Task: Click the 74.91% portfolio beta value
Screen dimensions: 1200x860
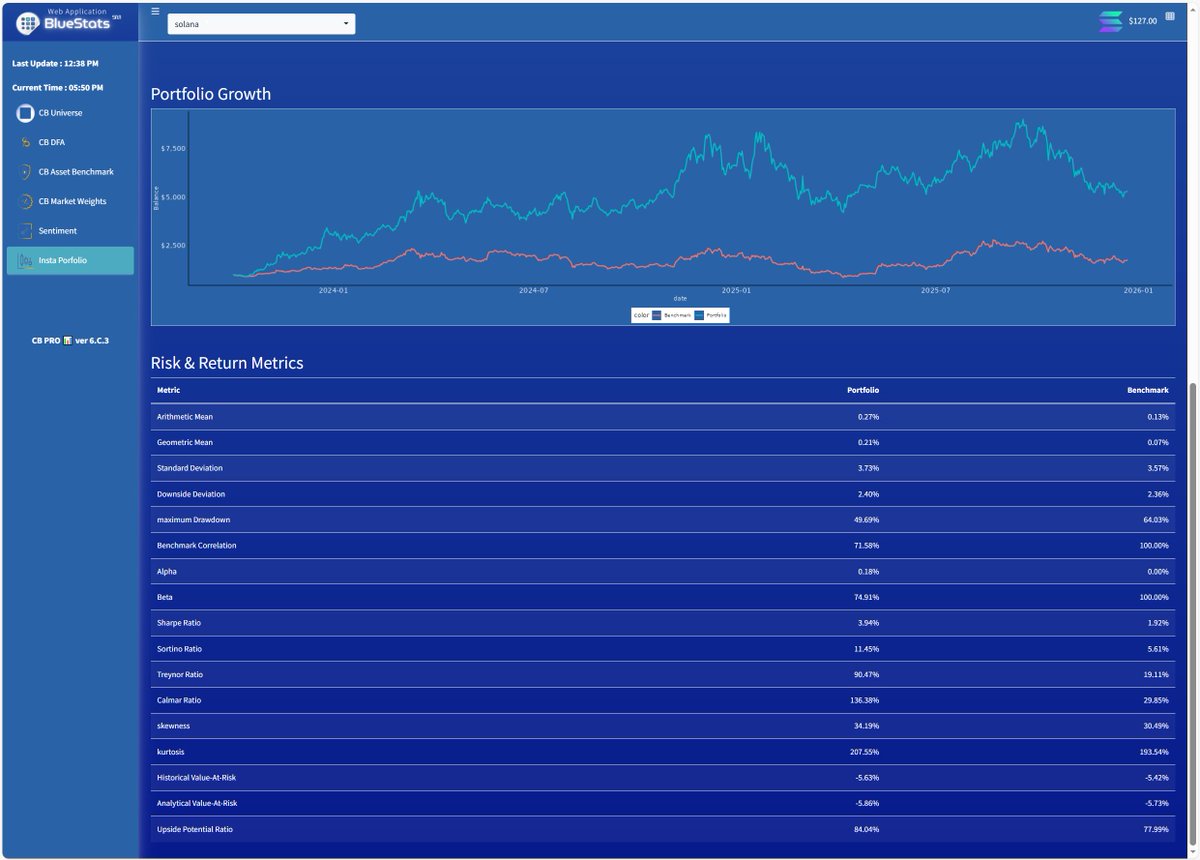Action: (867, 597)
